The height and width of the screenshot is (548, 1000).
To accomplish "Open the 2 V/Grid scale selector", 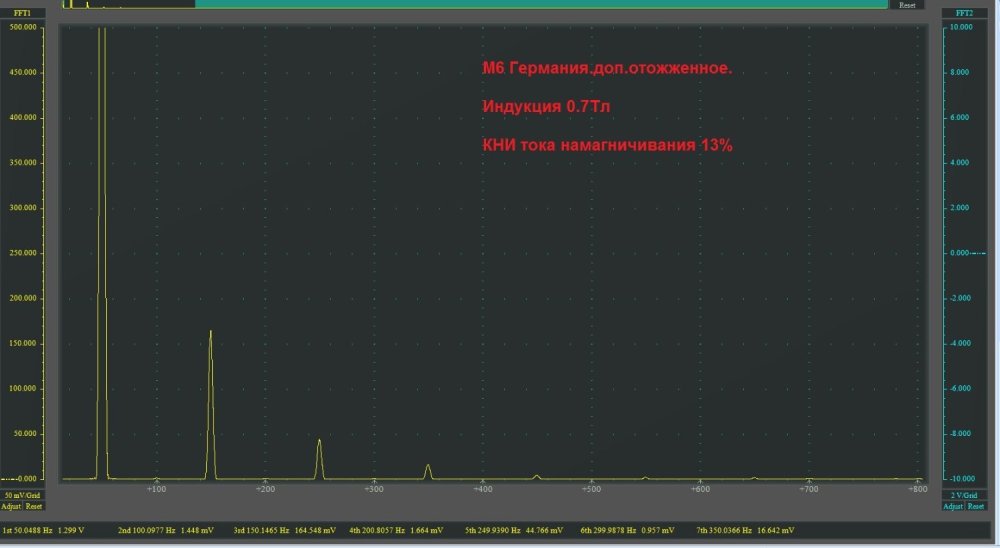I will coord(964,495).
